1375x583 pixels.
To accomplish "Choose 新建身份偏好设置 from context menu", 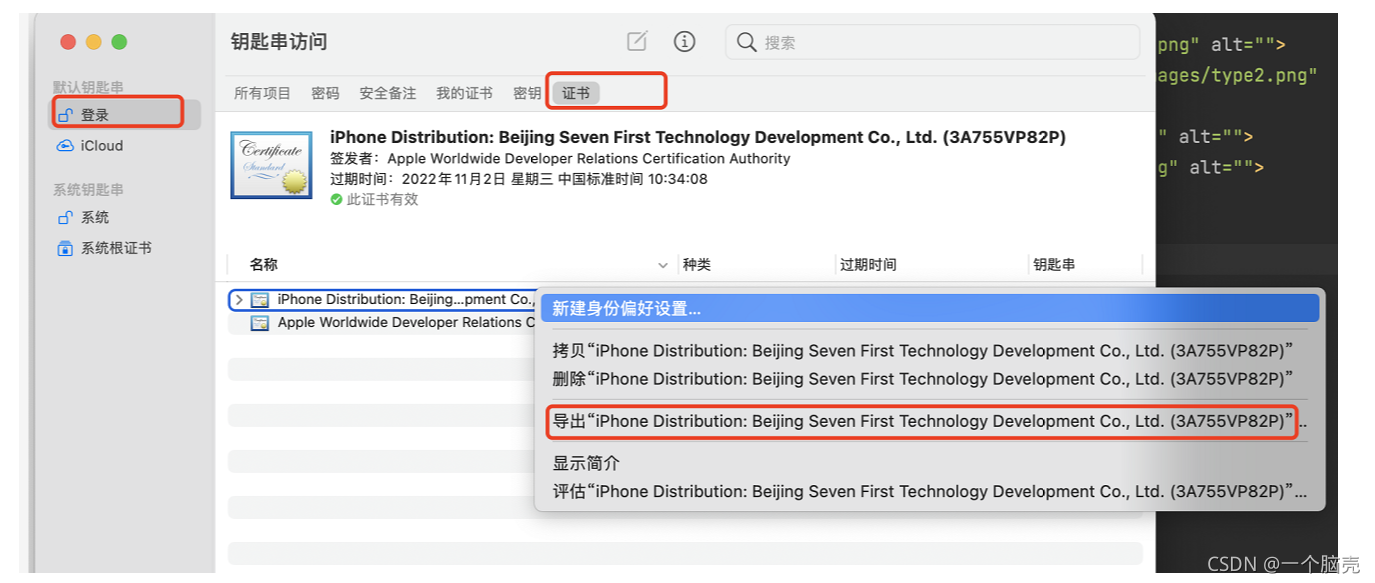I will coord(930,308).
